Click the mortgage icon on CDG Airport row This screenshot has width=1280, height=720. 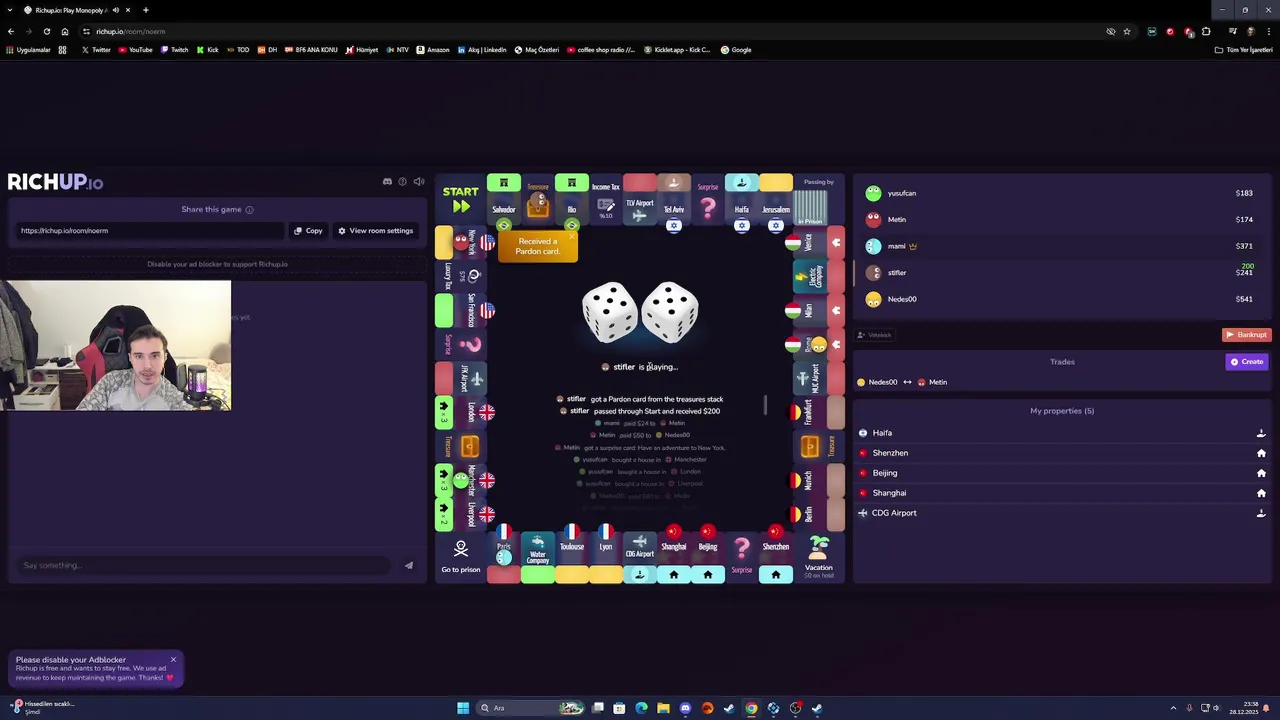pyautogui.click(x=1261, y=513)
